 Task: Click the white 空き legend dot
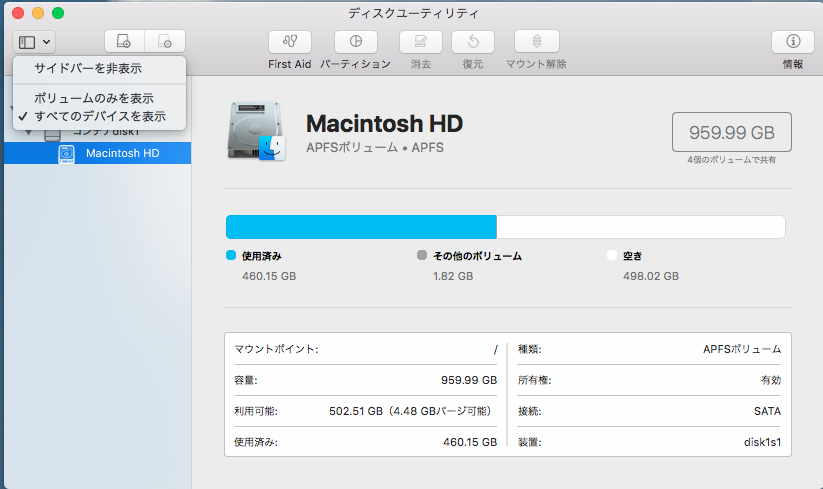tap(611, 255)
